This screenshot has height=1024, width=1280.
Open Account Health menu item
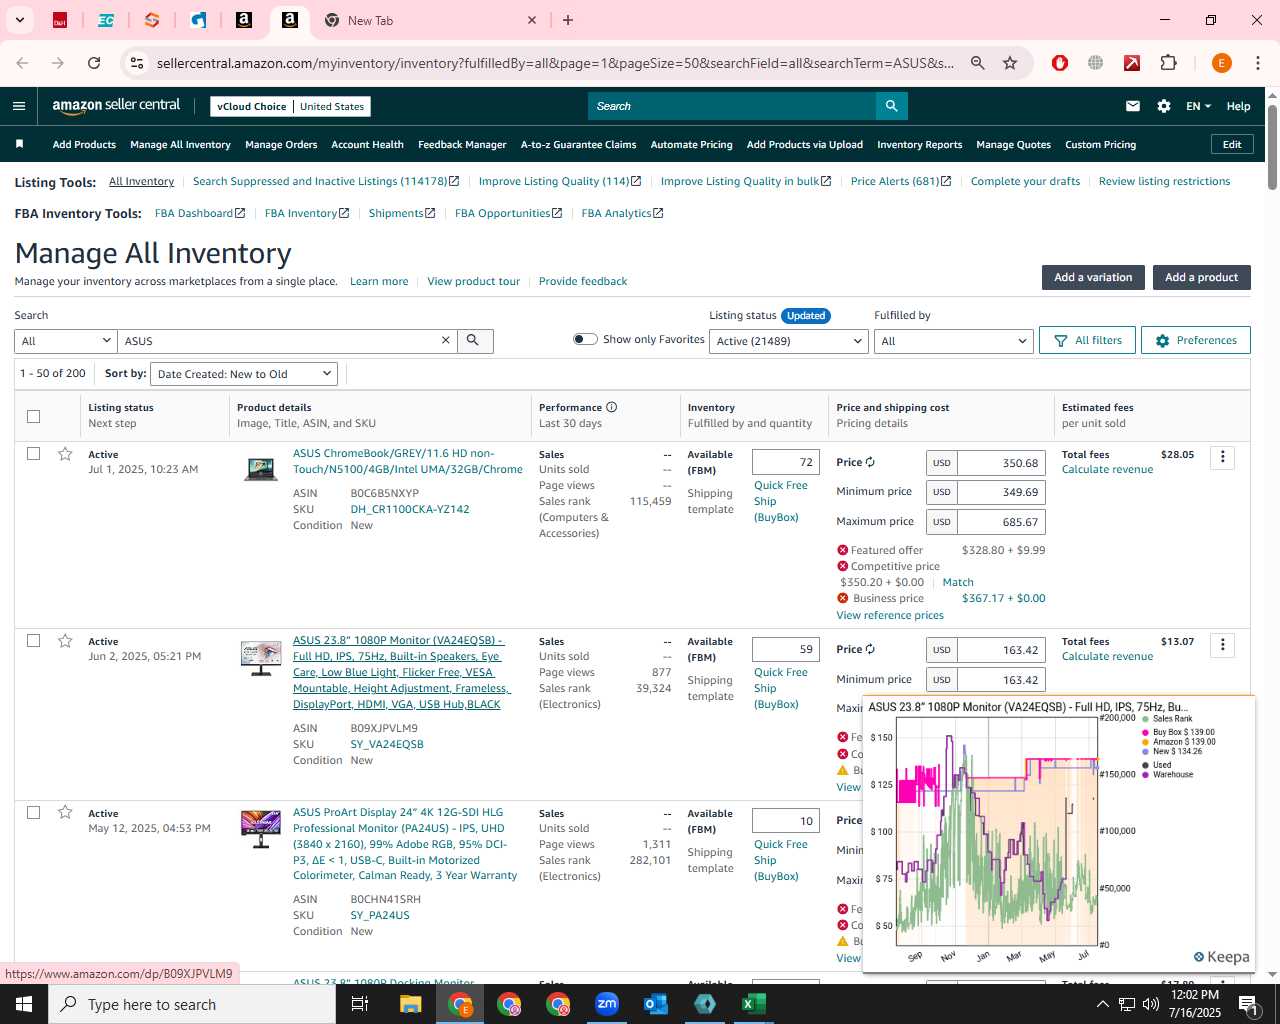point(367,144)
